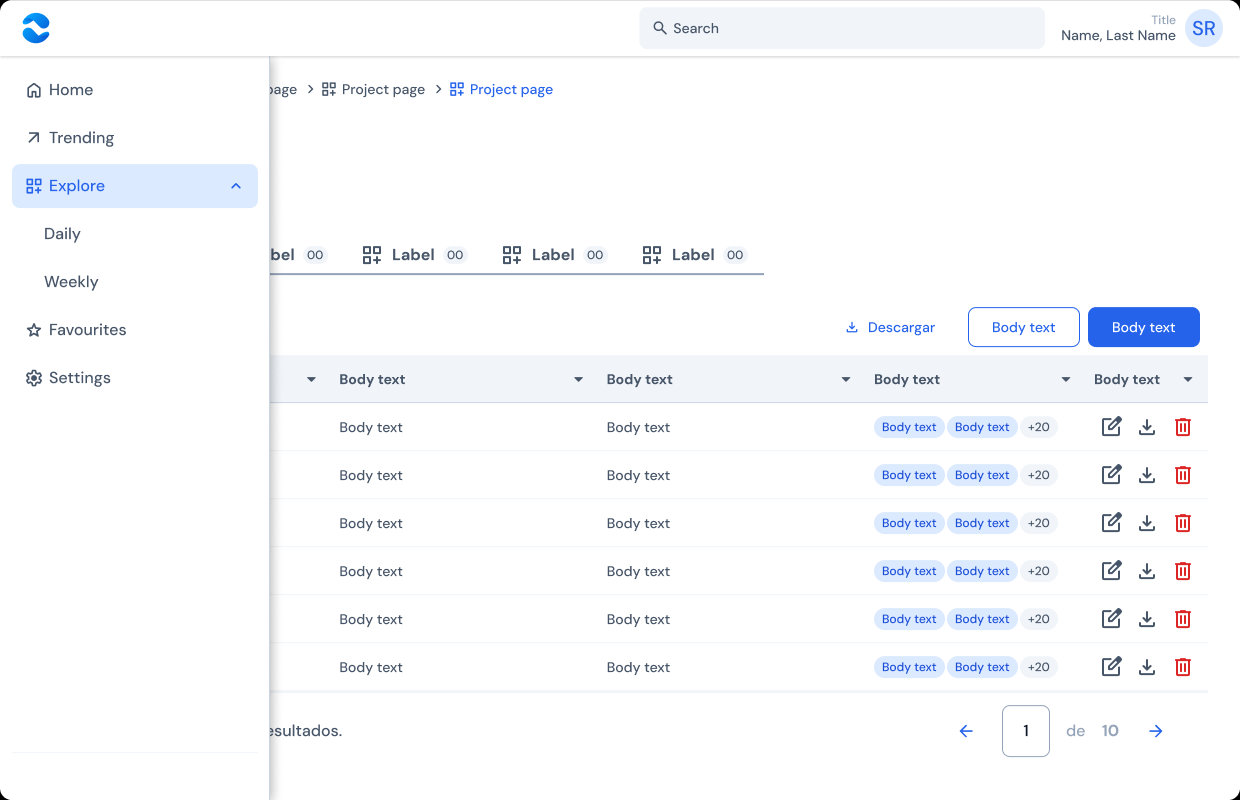Viewport: 1240px width, 800px height.
Task: Click the +20 chip in first row
Action: pos(1039,427)
